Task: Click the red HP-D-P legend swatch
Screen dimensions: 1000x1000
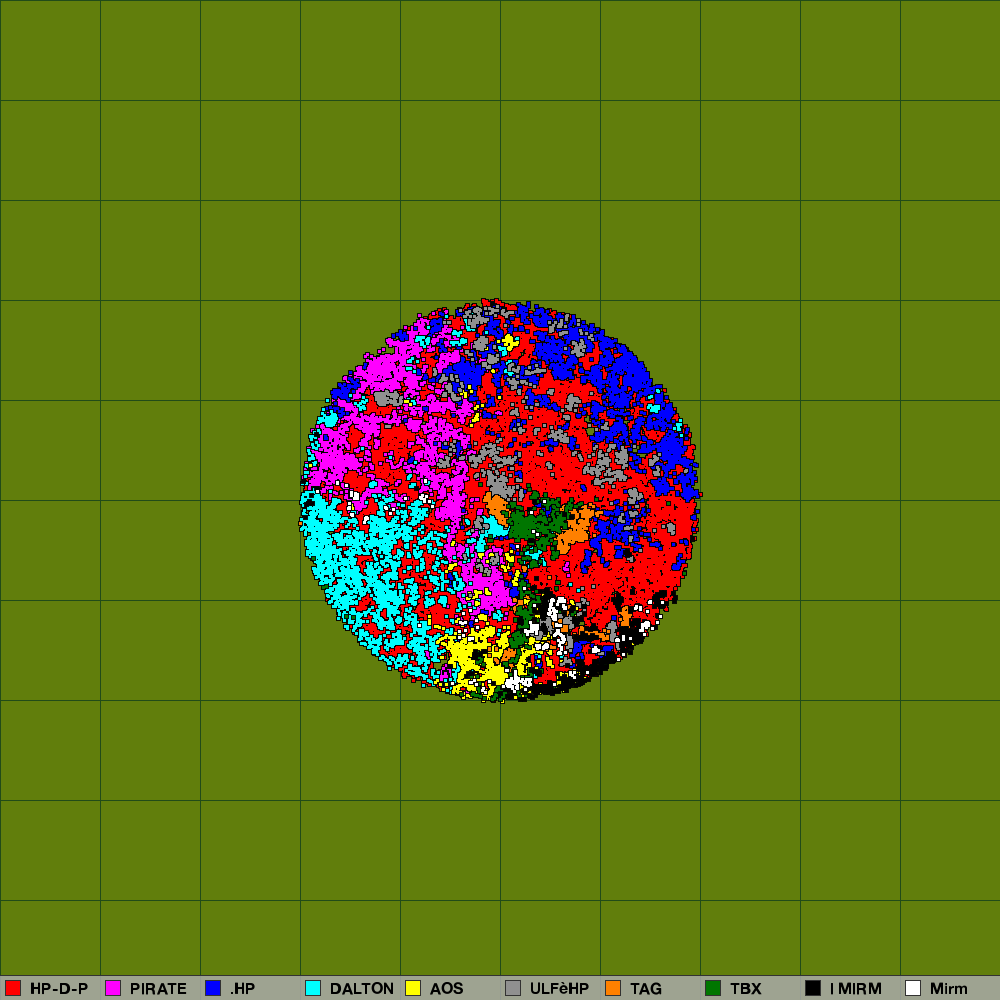Action: [13, 988]
